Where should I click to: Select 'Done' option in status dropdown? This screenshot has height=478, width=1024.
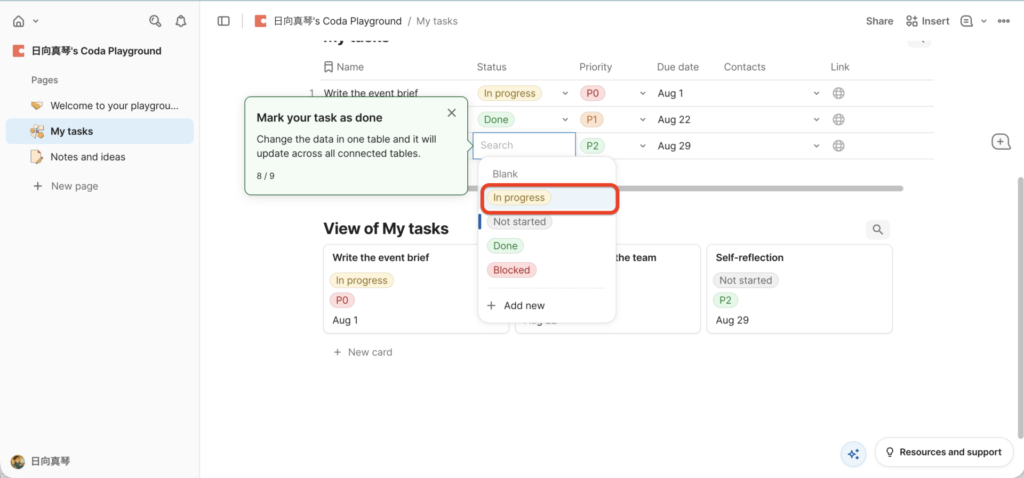[505, 246]
